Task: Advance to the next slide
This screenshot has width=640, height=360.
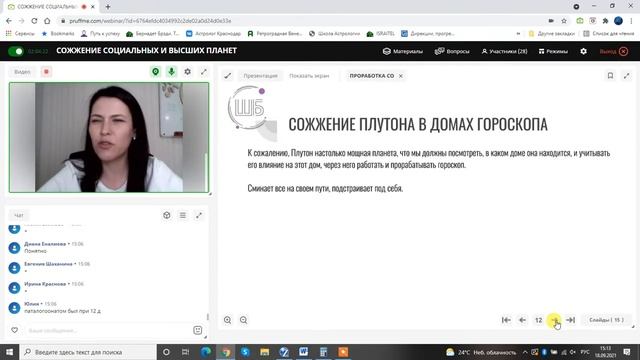Action: 554,320
